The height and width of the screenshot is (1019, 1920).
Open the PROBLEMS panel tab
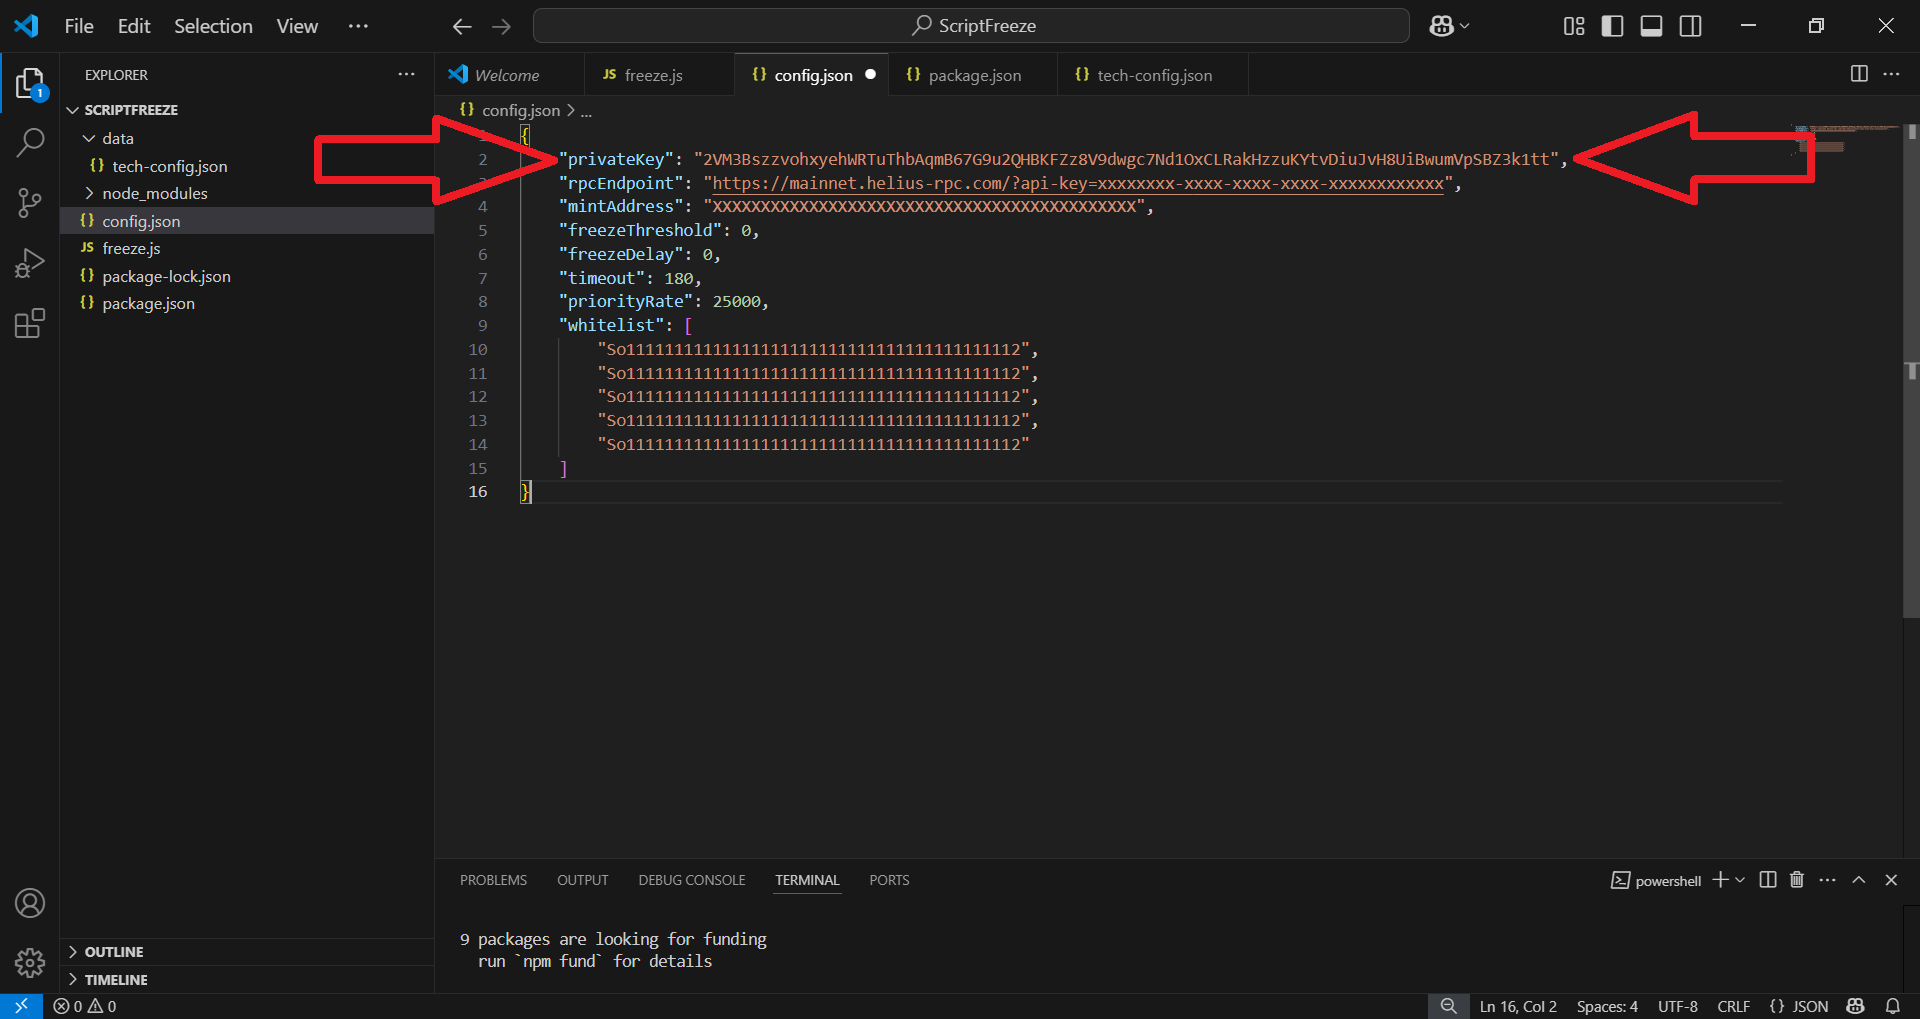(493, 880)
